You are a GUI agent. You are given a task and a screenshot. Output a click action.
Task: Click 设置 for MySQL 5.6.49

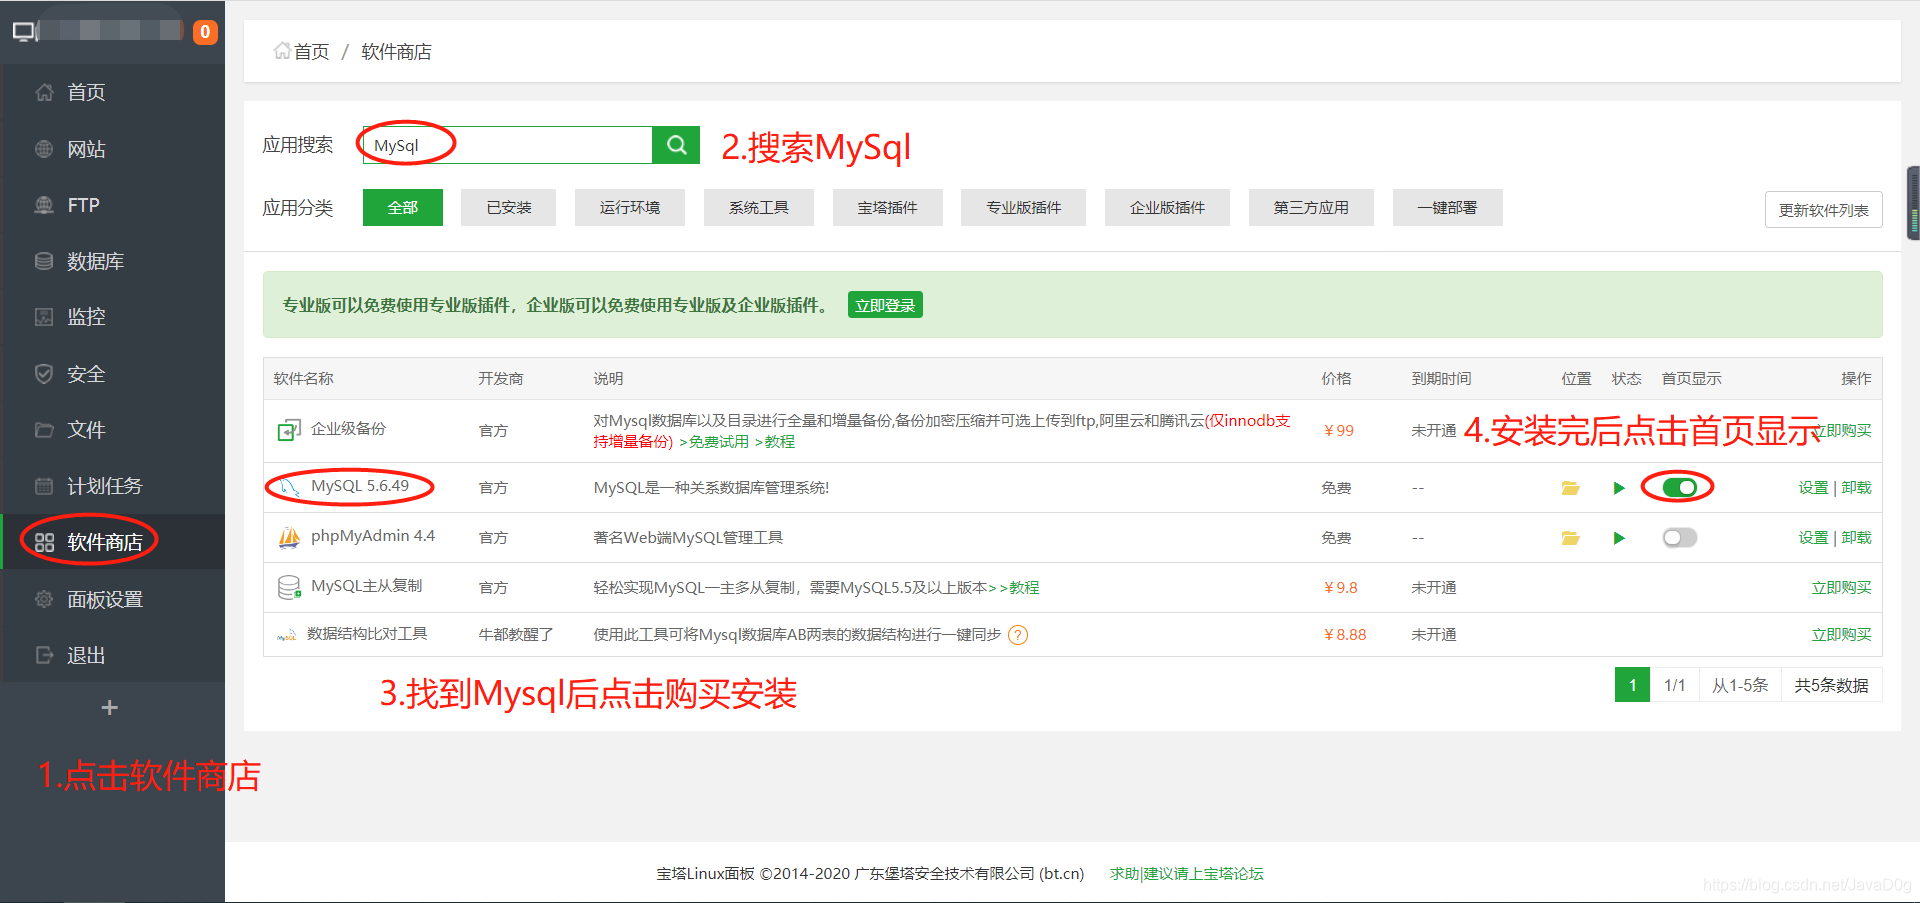1813,487
